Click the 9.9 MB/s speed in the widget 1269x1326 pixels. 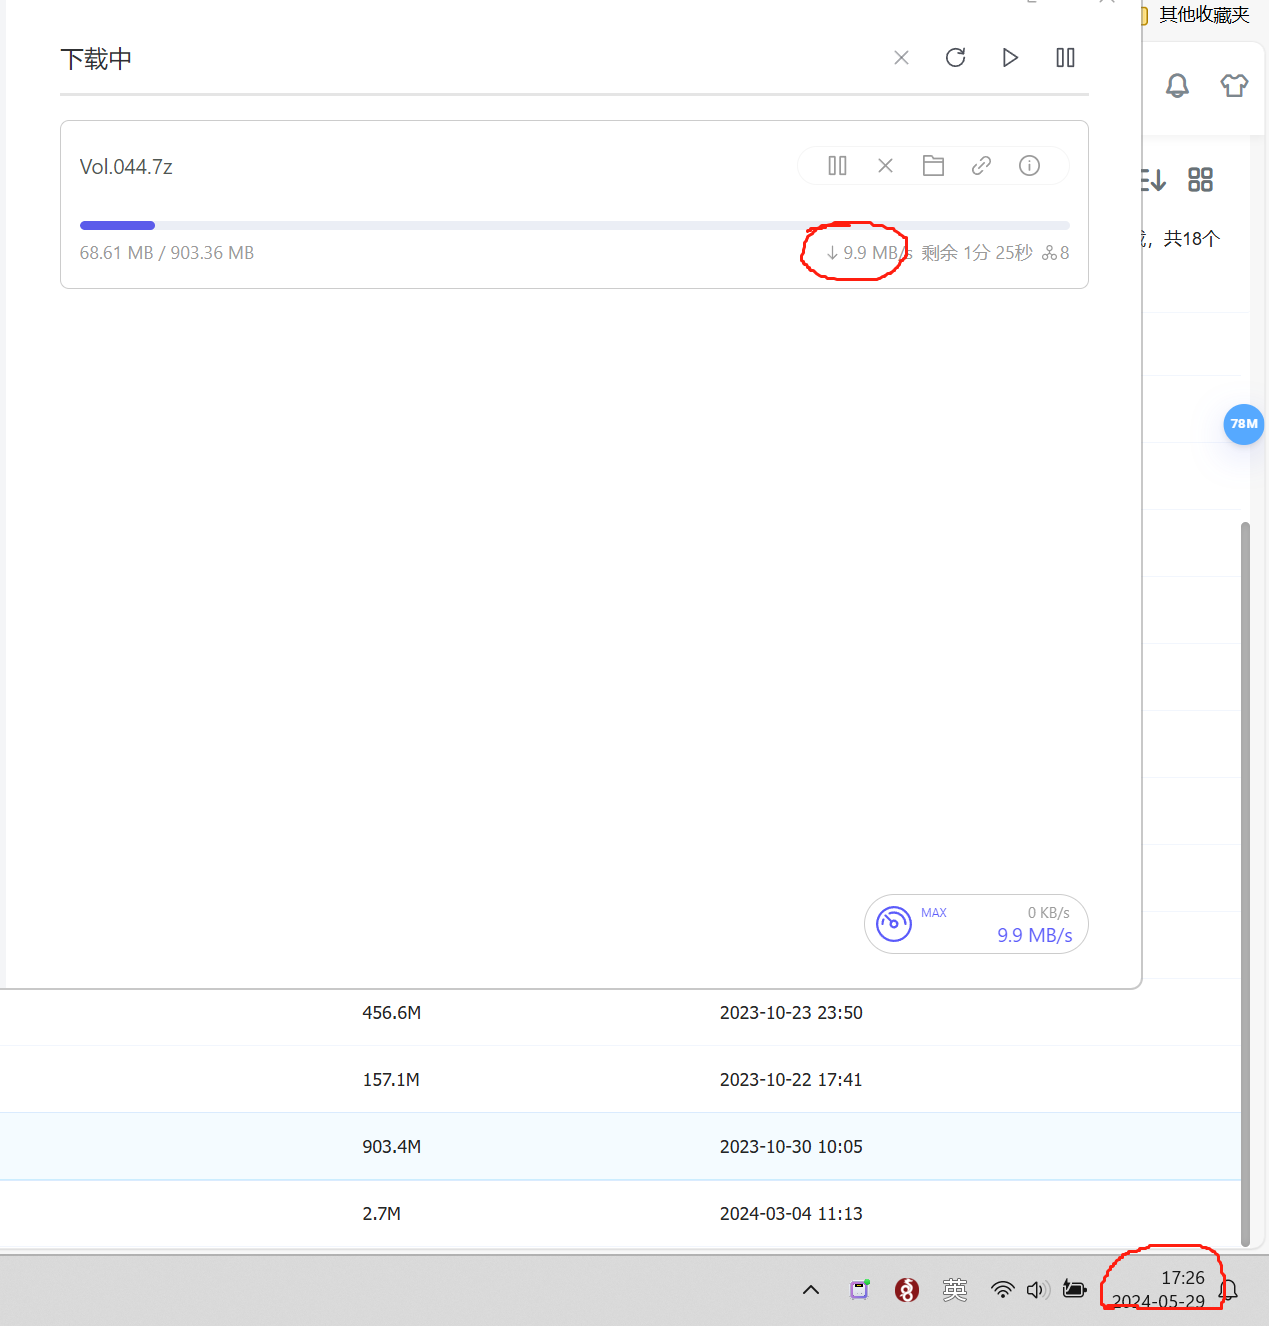click(x=1034, y=936)
